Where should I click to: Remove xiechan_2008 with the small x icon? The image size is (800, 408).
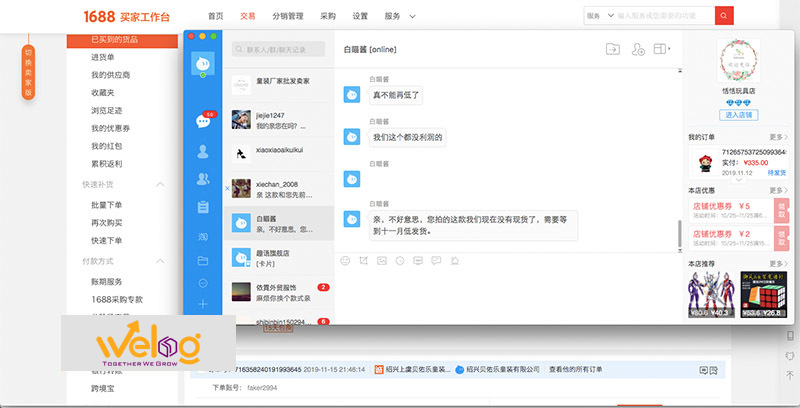pyautogui.click(x=227, y=188)
